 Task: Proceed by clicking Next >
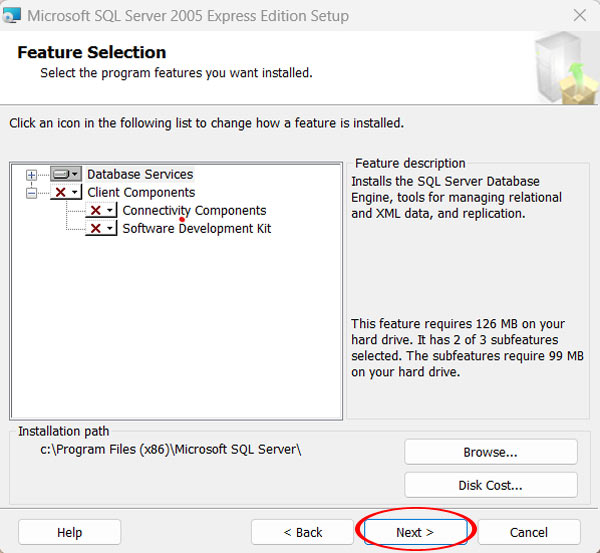pyautogui.click(x=415, y=532)
